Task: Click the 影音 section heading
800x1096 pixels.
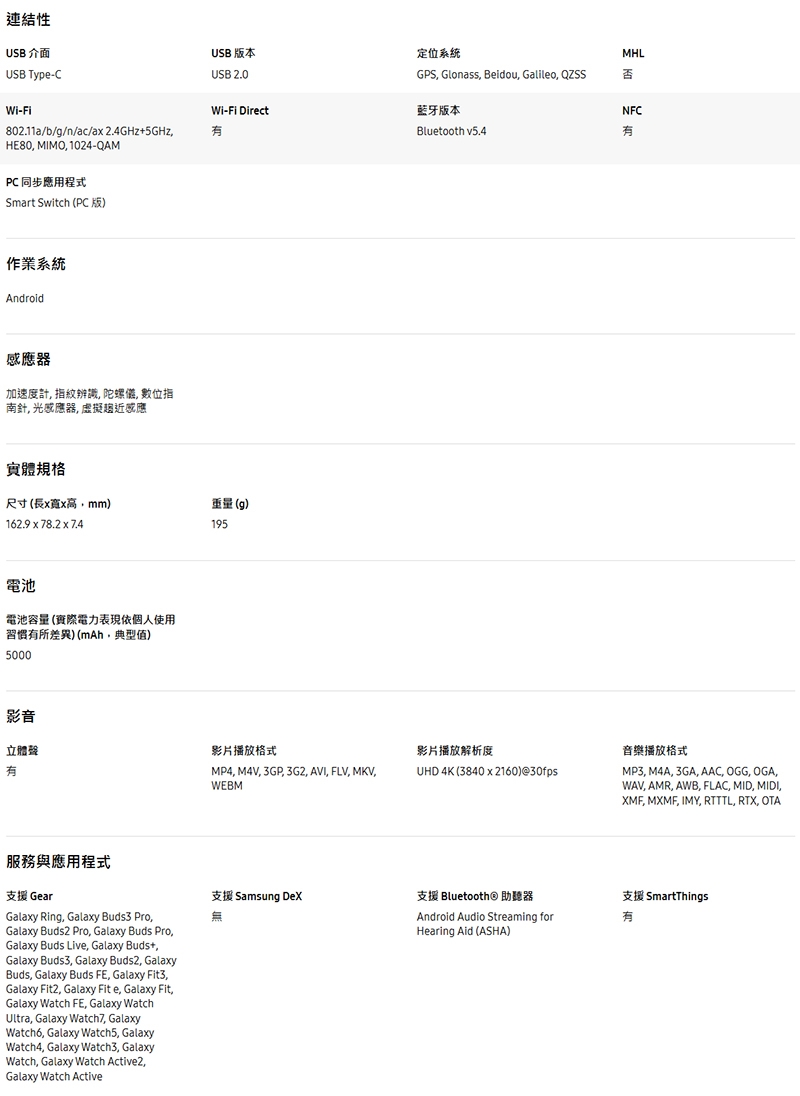Action: point(21,717)
